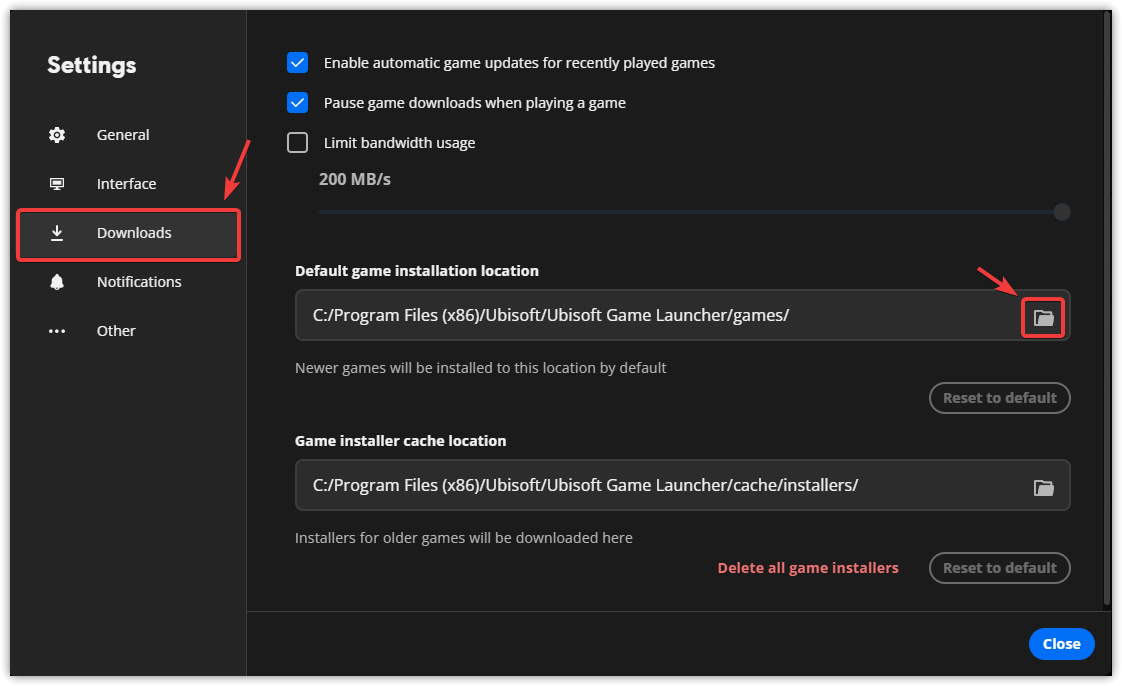
Task: Disable automatic game updates checkbox
Action: [297, 63]
